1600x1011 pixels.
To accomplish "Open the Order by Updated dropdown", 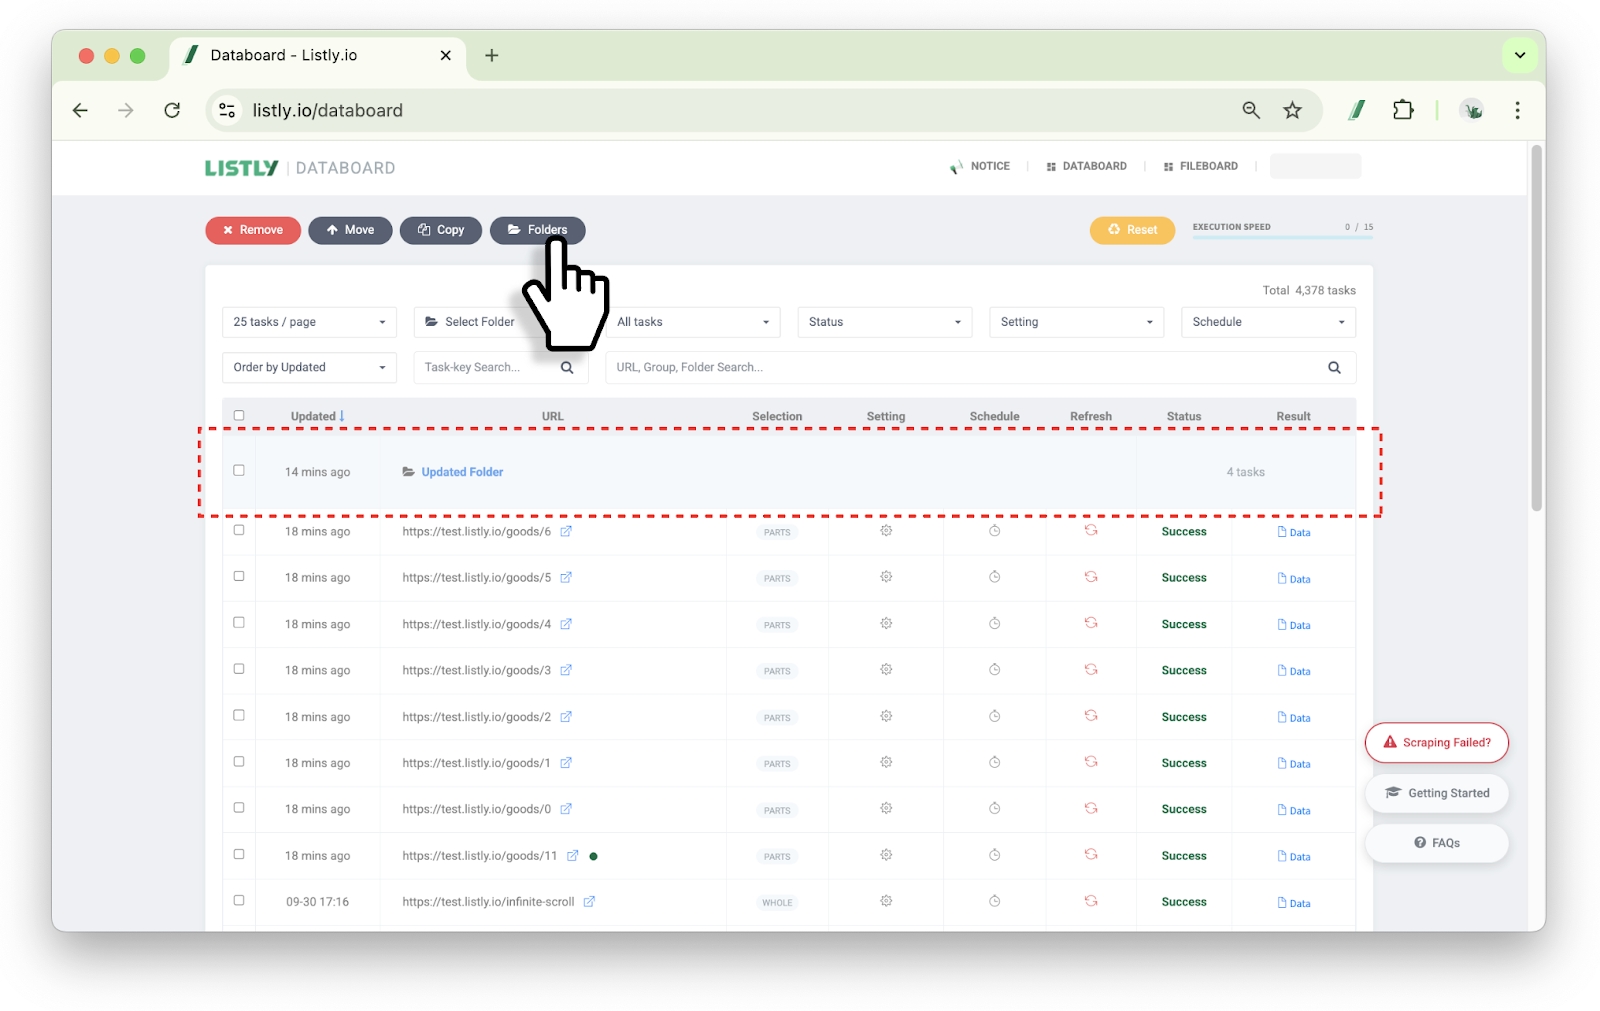I will tap(309, 367).
